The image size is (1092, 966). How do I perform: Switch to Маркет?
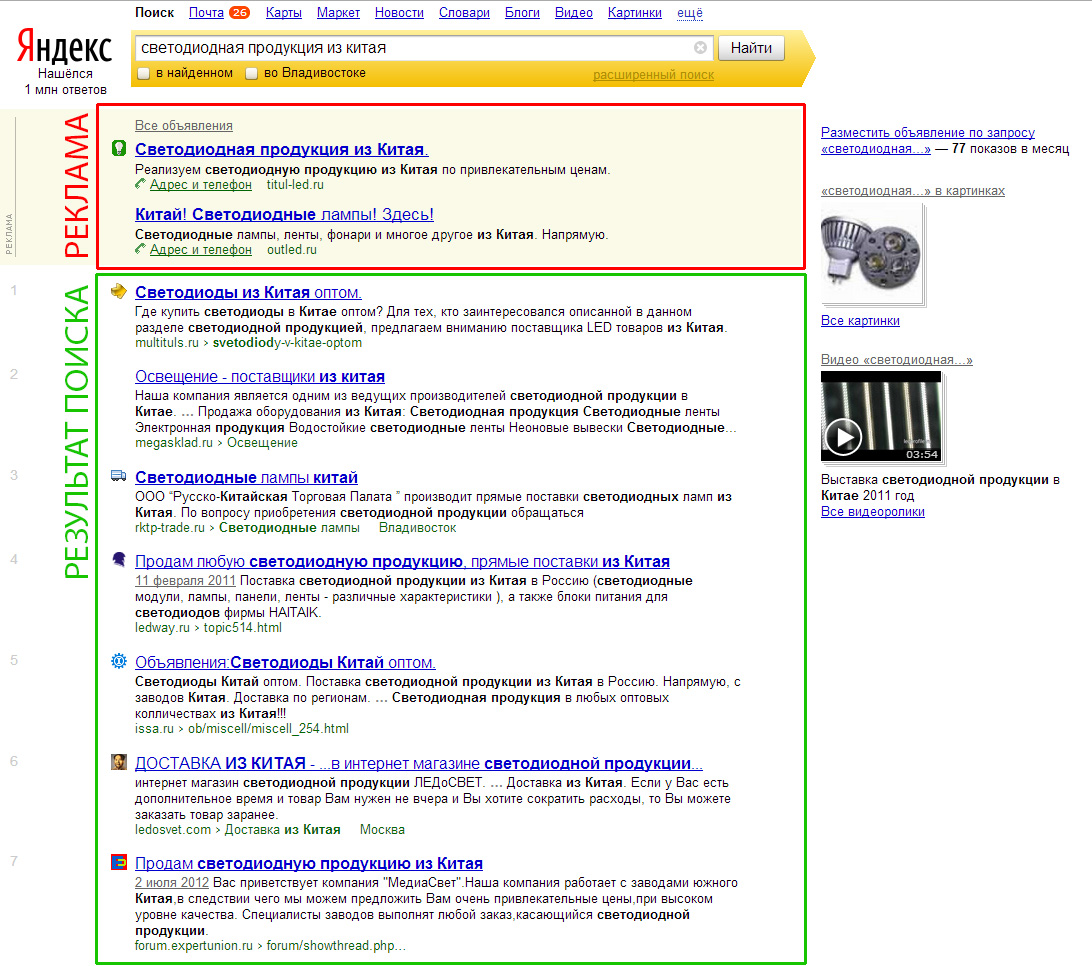tap(338, 13)
